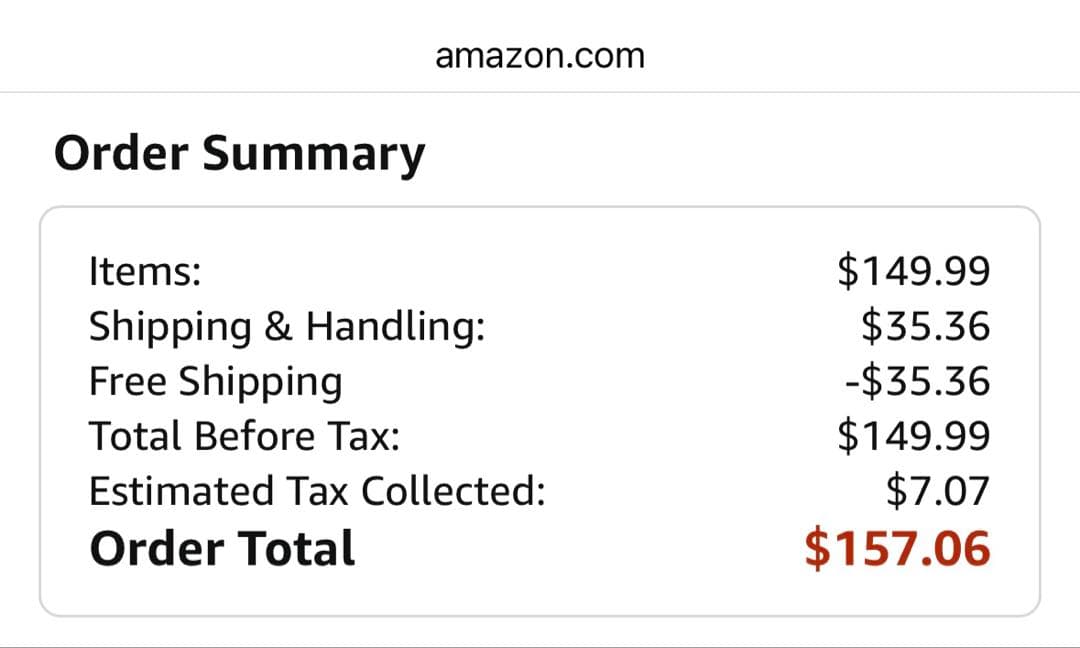Click the Total Before Tax amount $149.99
This screenshot has height=648, width=1080.
tap(913, 437)
